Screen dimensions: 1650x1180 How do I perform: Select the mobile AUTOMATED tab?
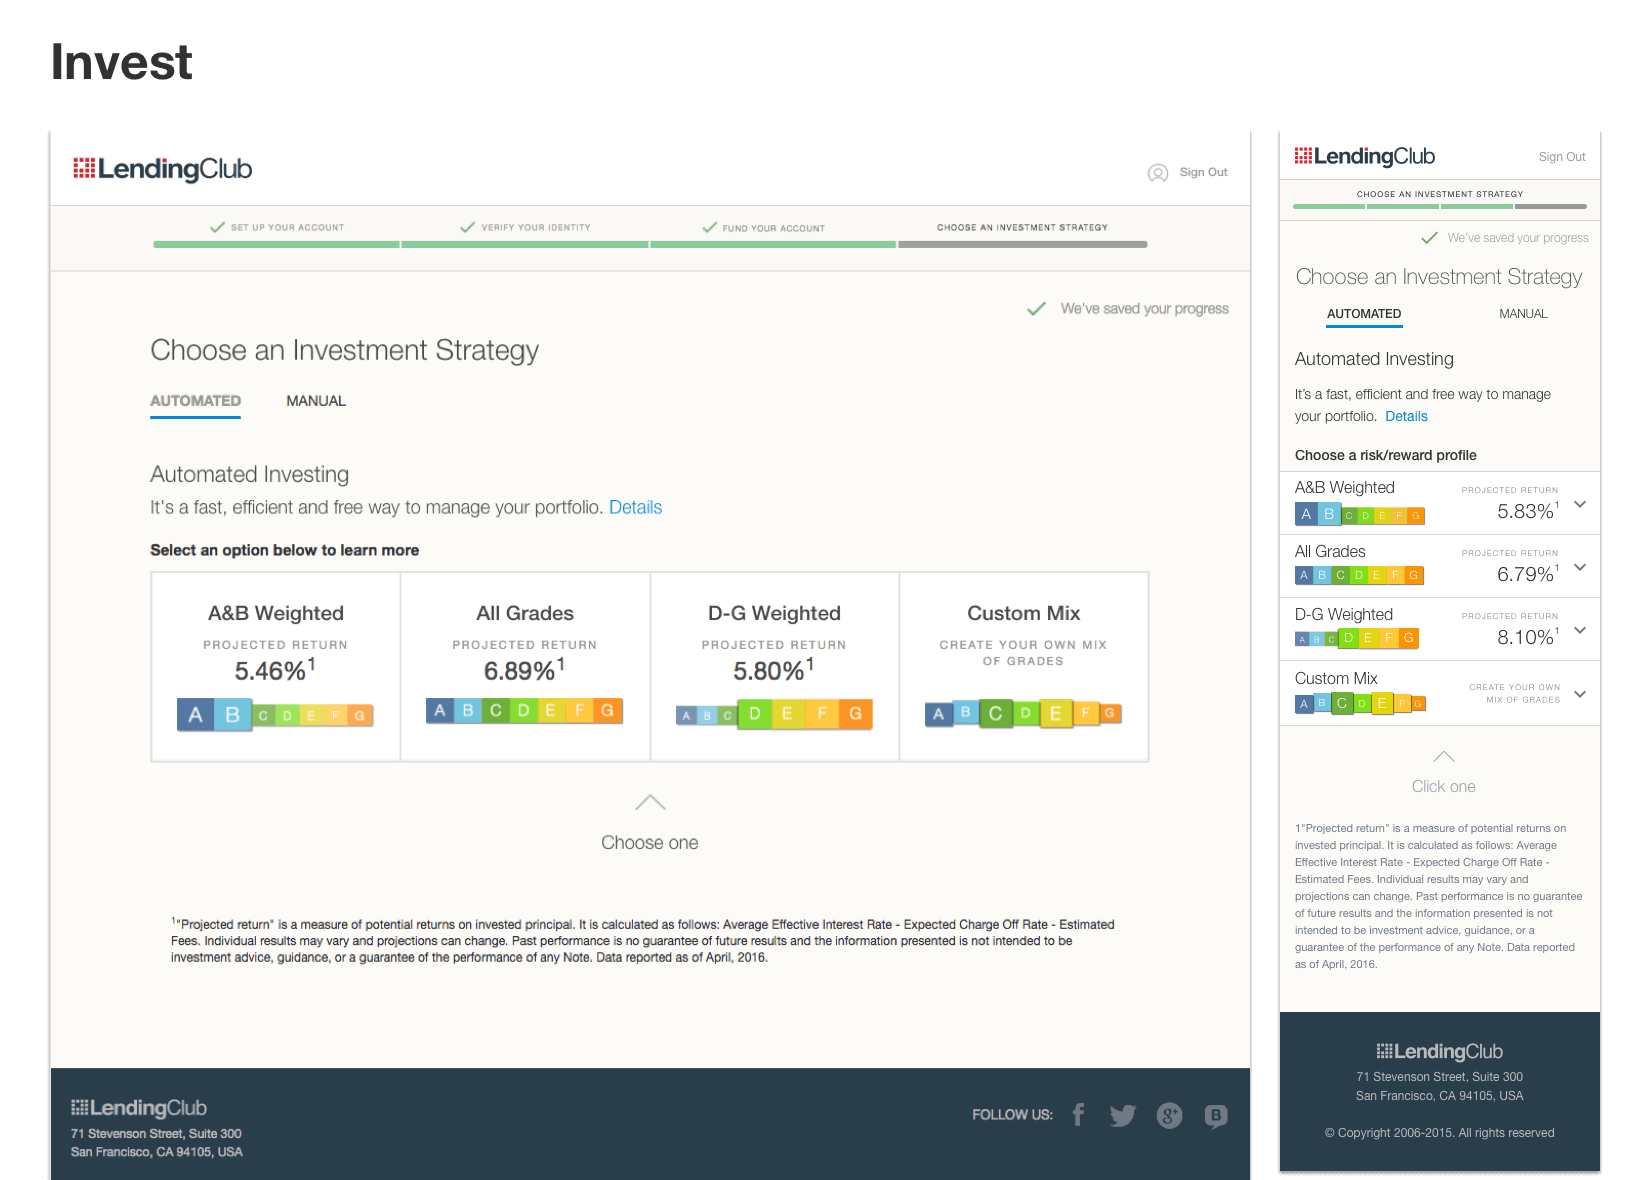point(1364,314)
